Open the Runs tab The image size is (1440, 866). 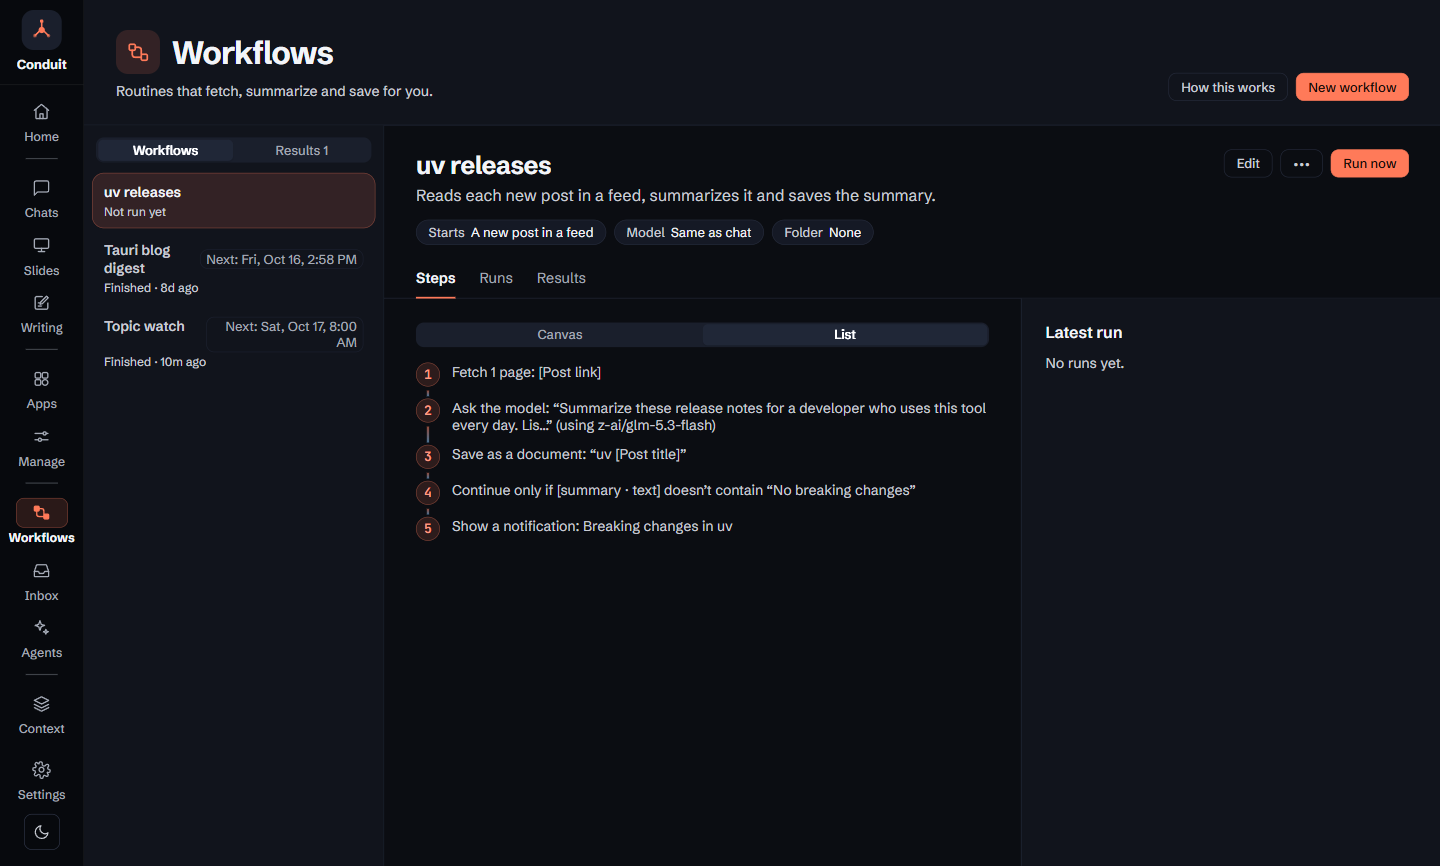pyautogui.click(x=496, y=278)
